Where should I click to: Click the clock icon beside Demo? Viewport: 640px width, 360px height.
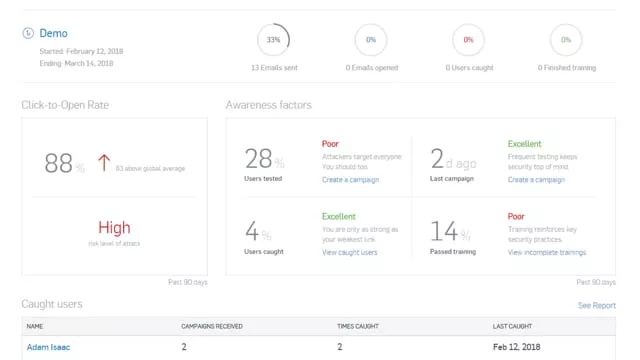(28, 33)
